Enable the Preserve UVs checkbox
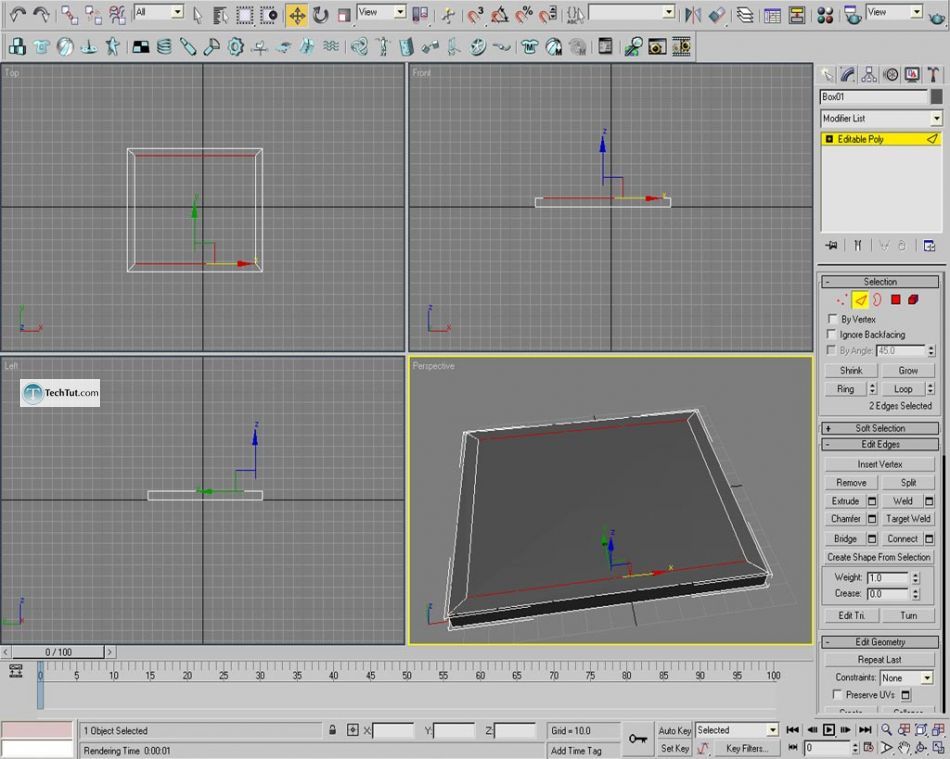 pos(837,694)
